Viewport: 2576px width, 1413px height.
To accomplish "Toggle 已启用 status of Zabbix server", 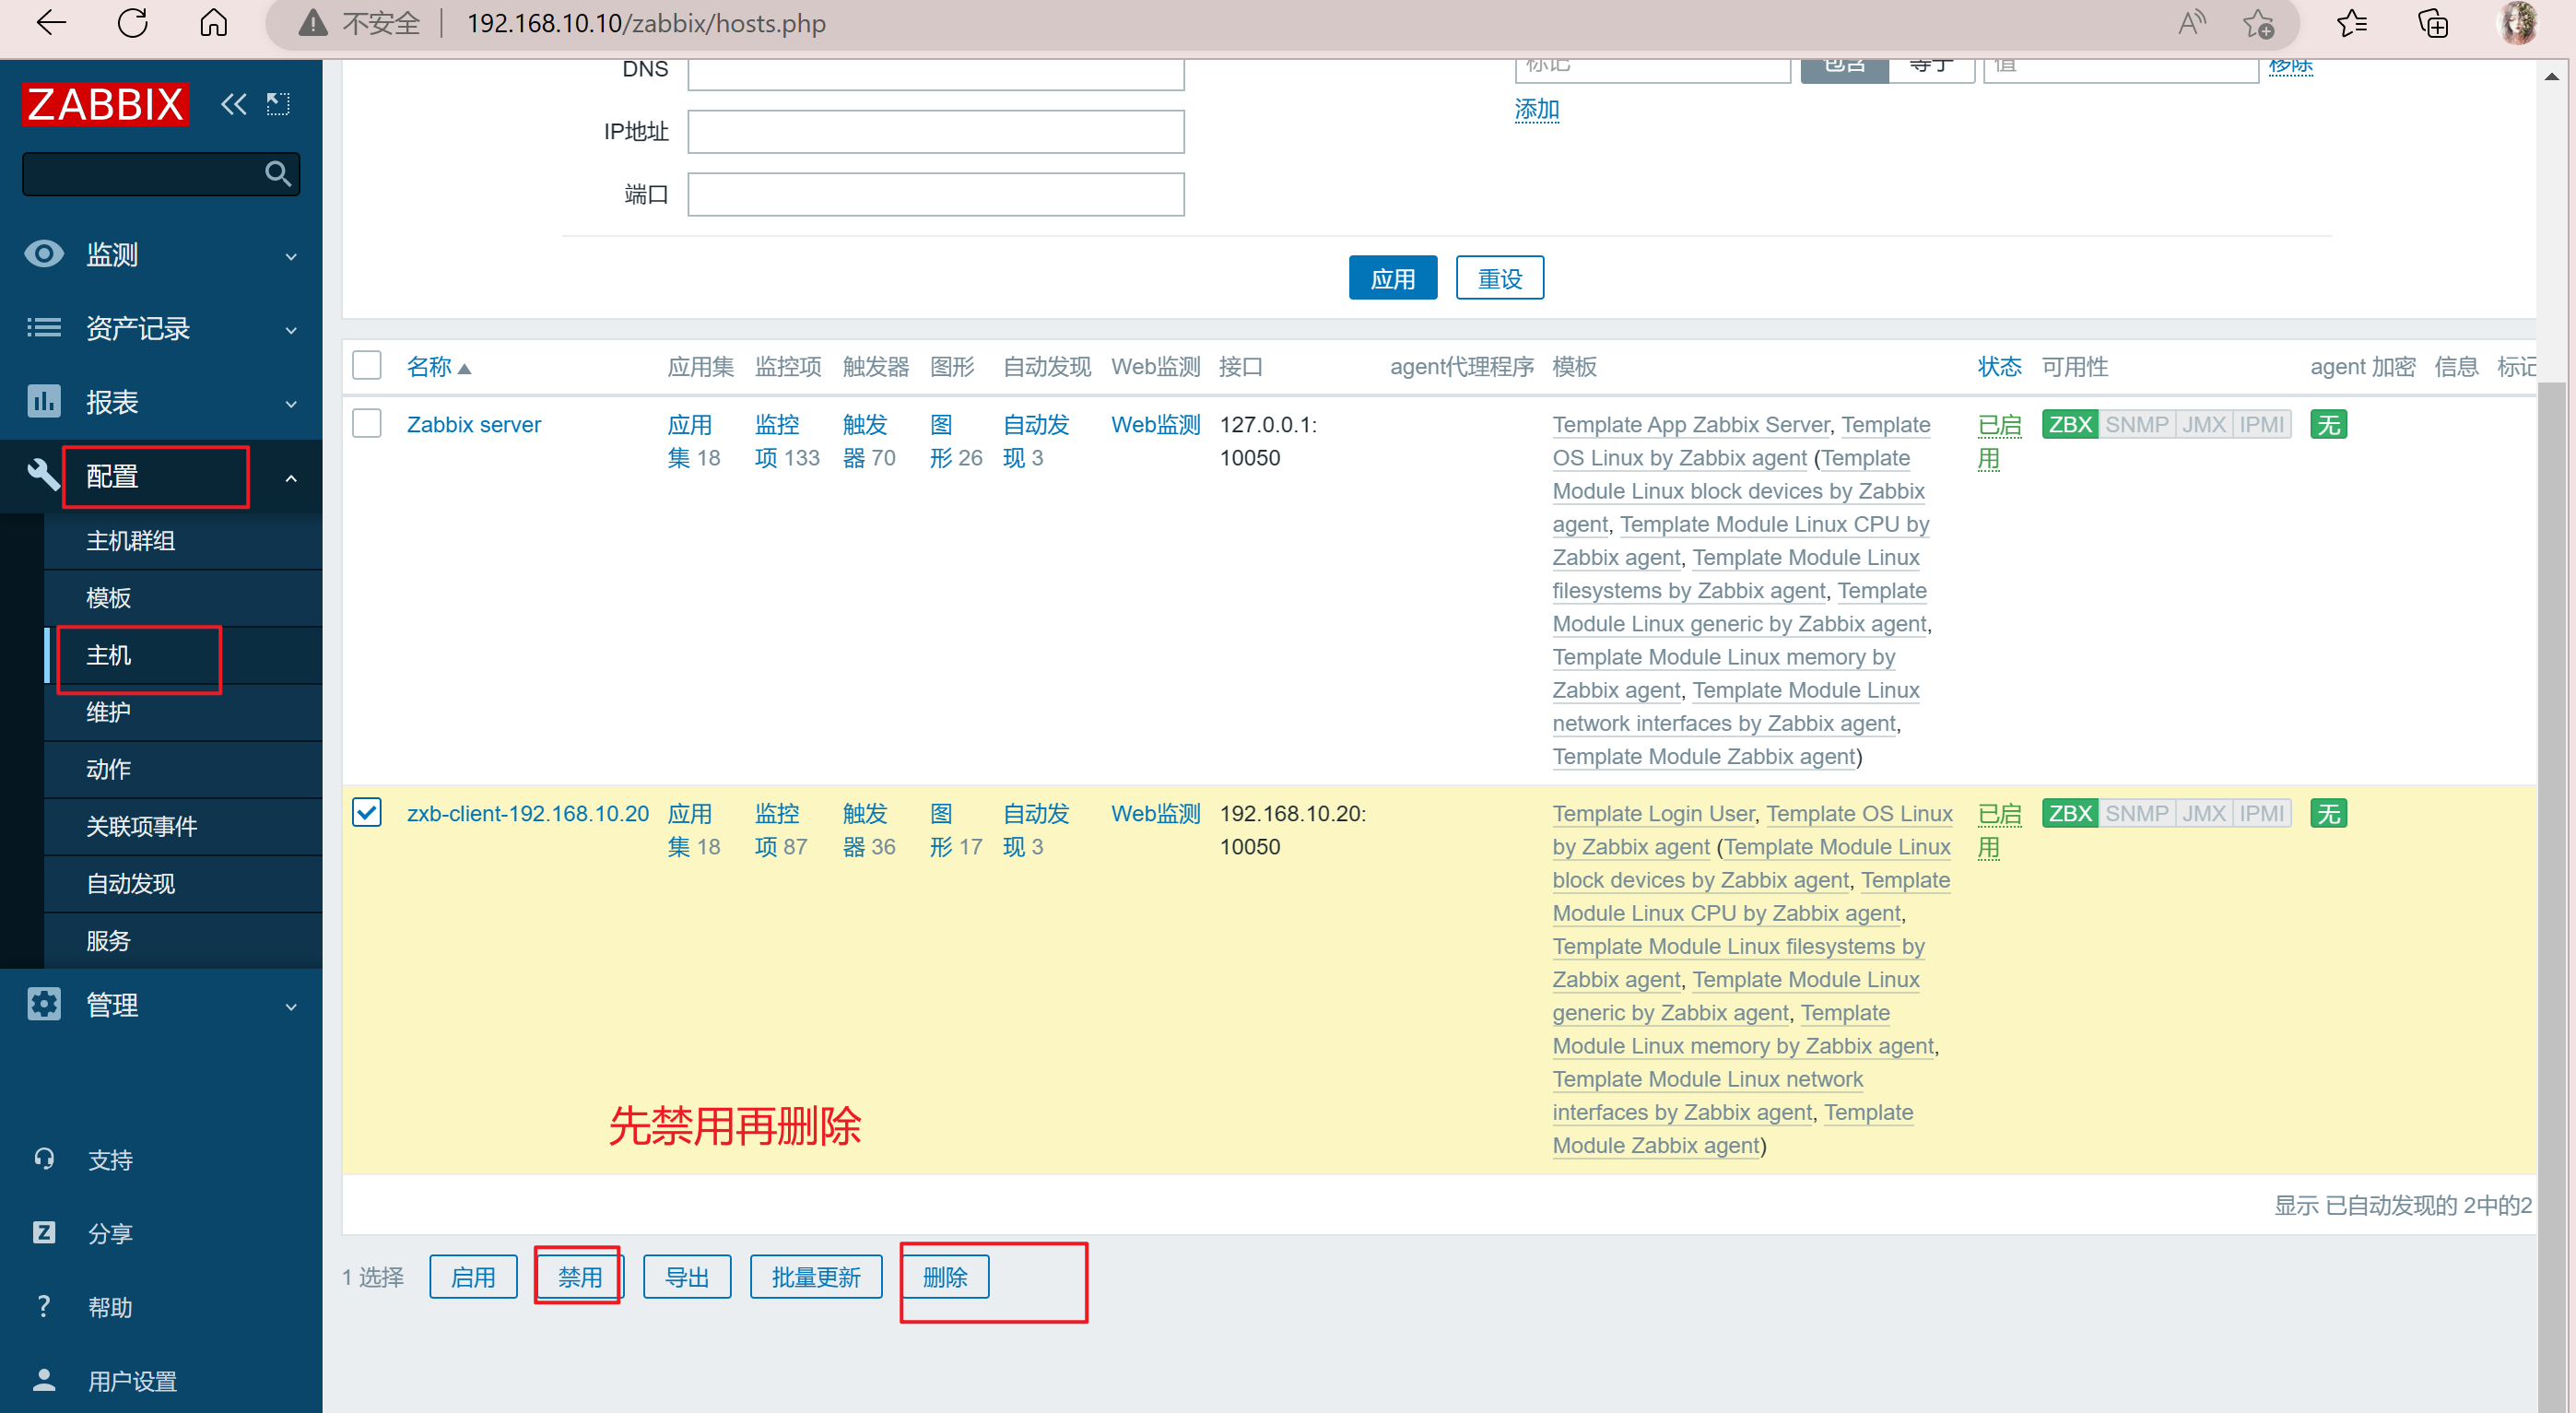I will tap(1999, 441).
